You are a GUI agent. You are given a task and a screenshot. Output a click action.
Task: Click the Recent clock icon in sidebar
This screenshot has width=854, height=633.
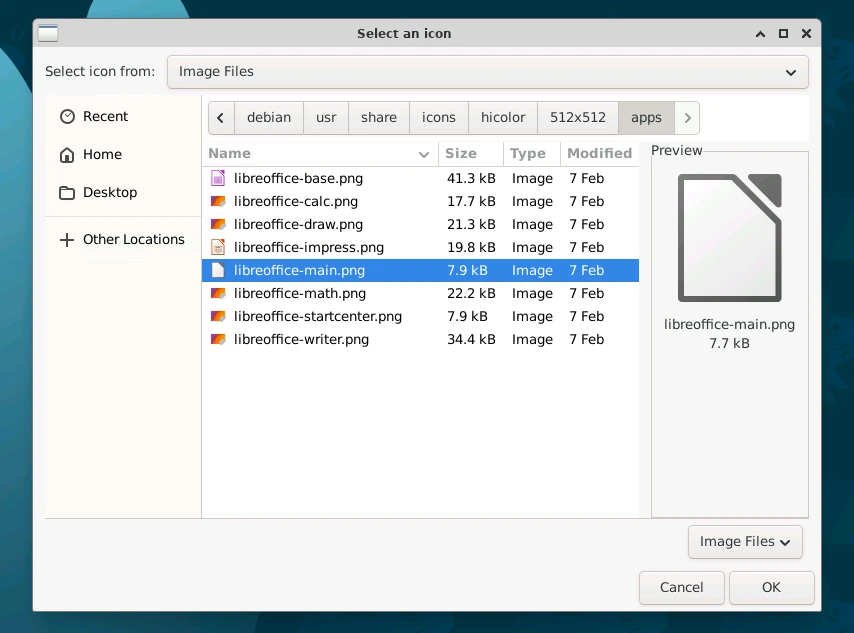(x=67, y=116)
